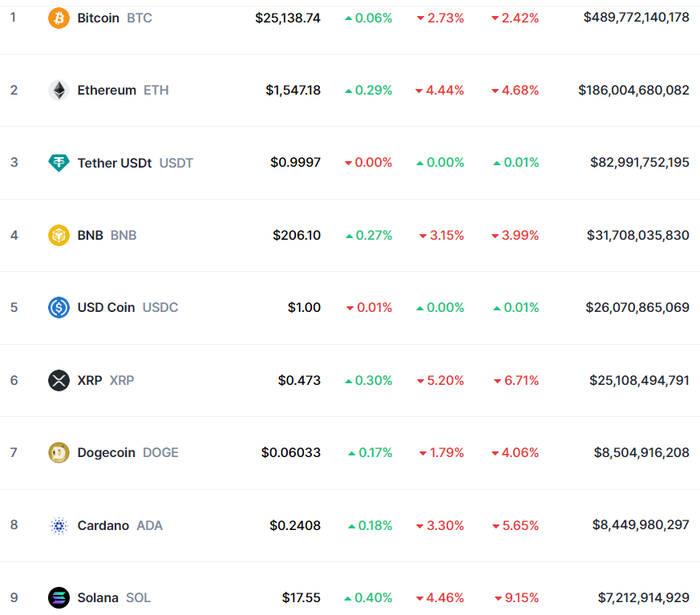Click the orange Bitcoin logo icon
This screenshot has height=615, width=700.
[x=58, y=18]
